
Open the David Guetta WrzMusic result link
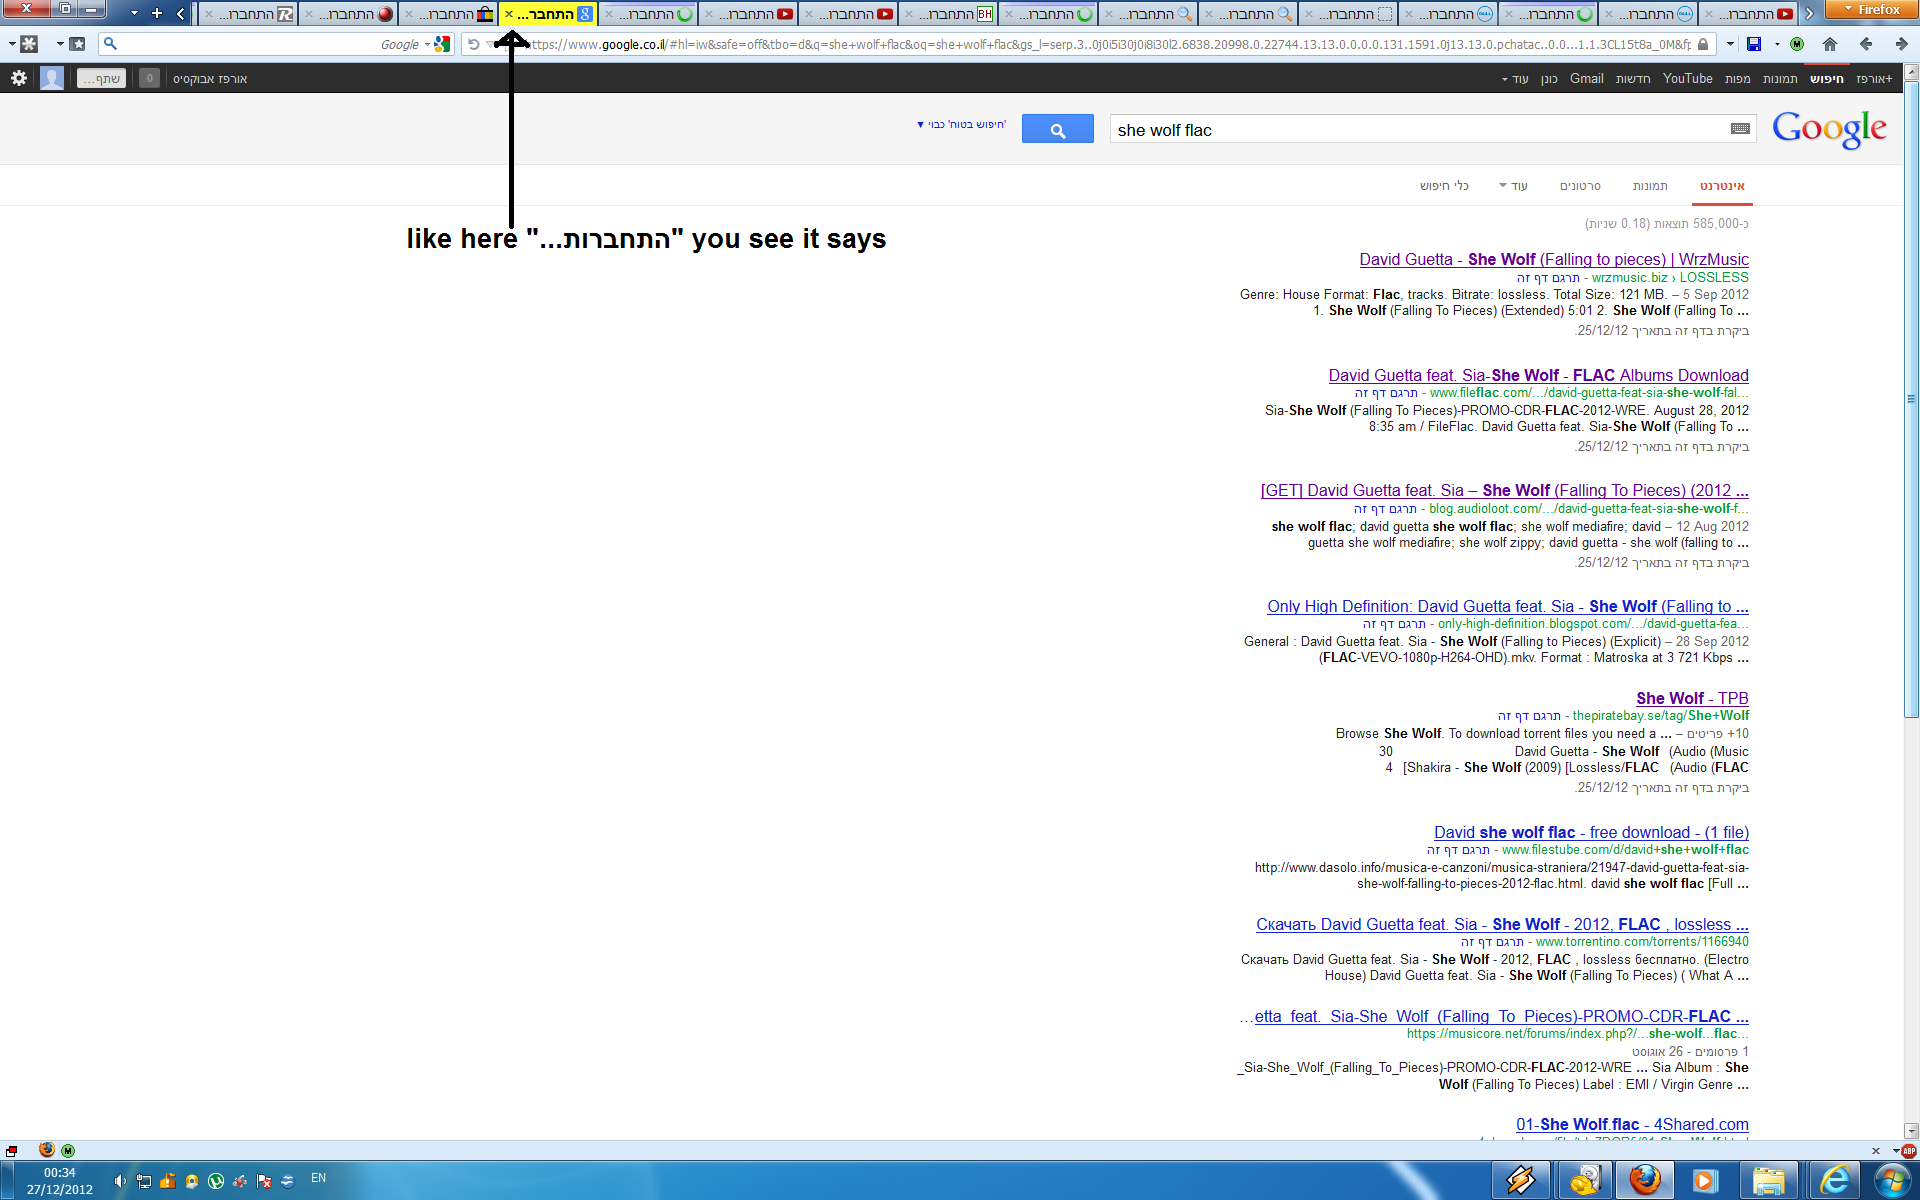1553,259
